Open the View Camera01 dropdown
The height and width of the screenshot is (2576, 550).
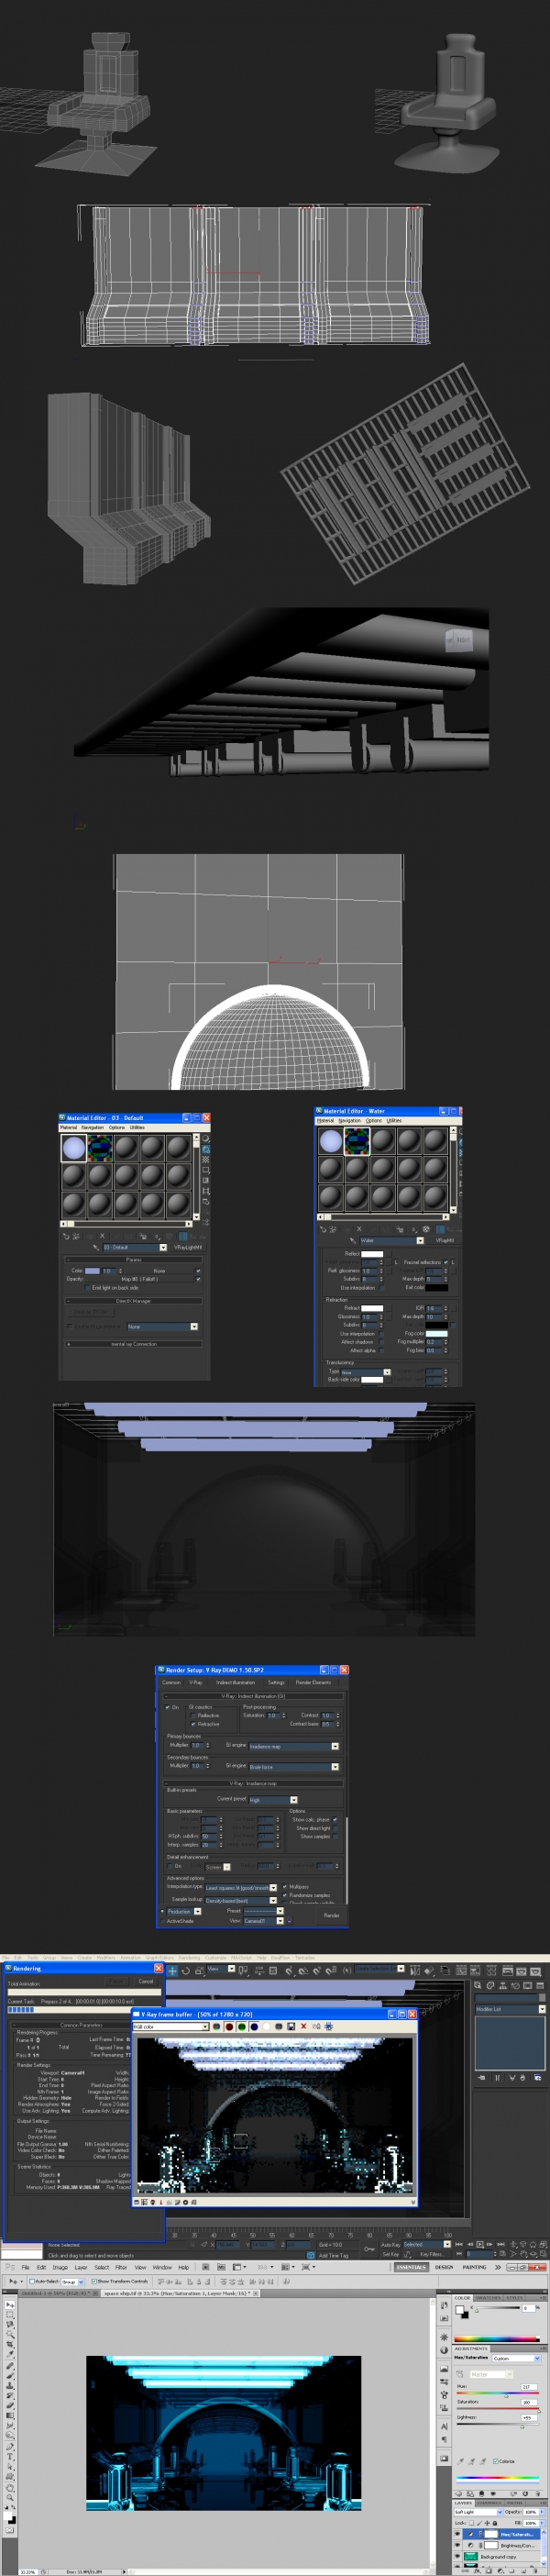coord(264,1921)
